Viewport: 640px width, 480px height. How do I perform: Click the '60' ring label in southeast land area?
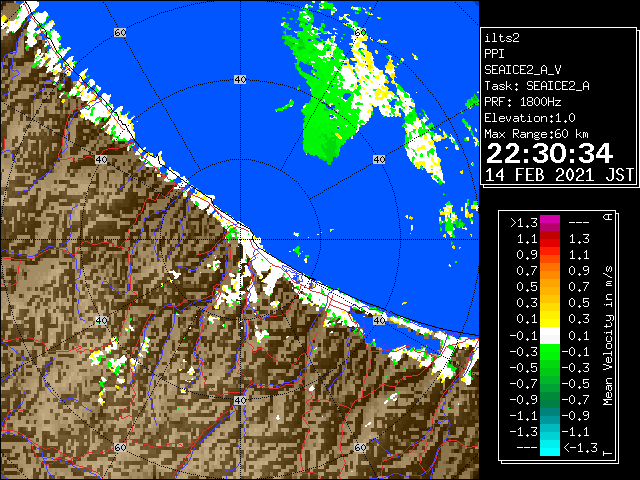[360, 447]
